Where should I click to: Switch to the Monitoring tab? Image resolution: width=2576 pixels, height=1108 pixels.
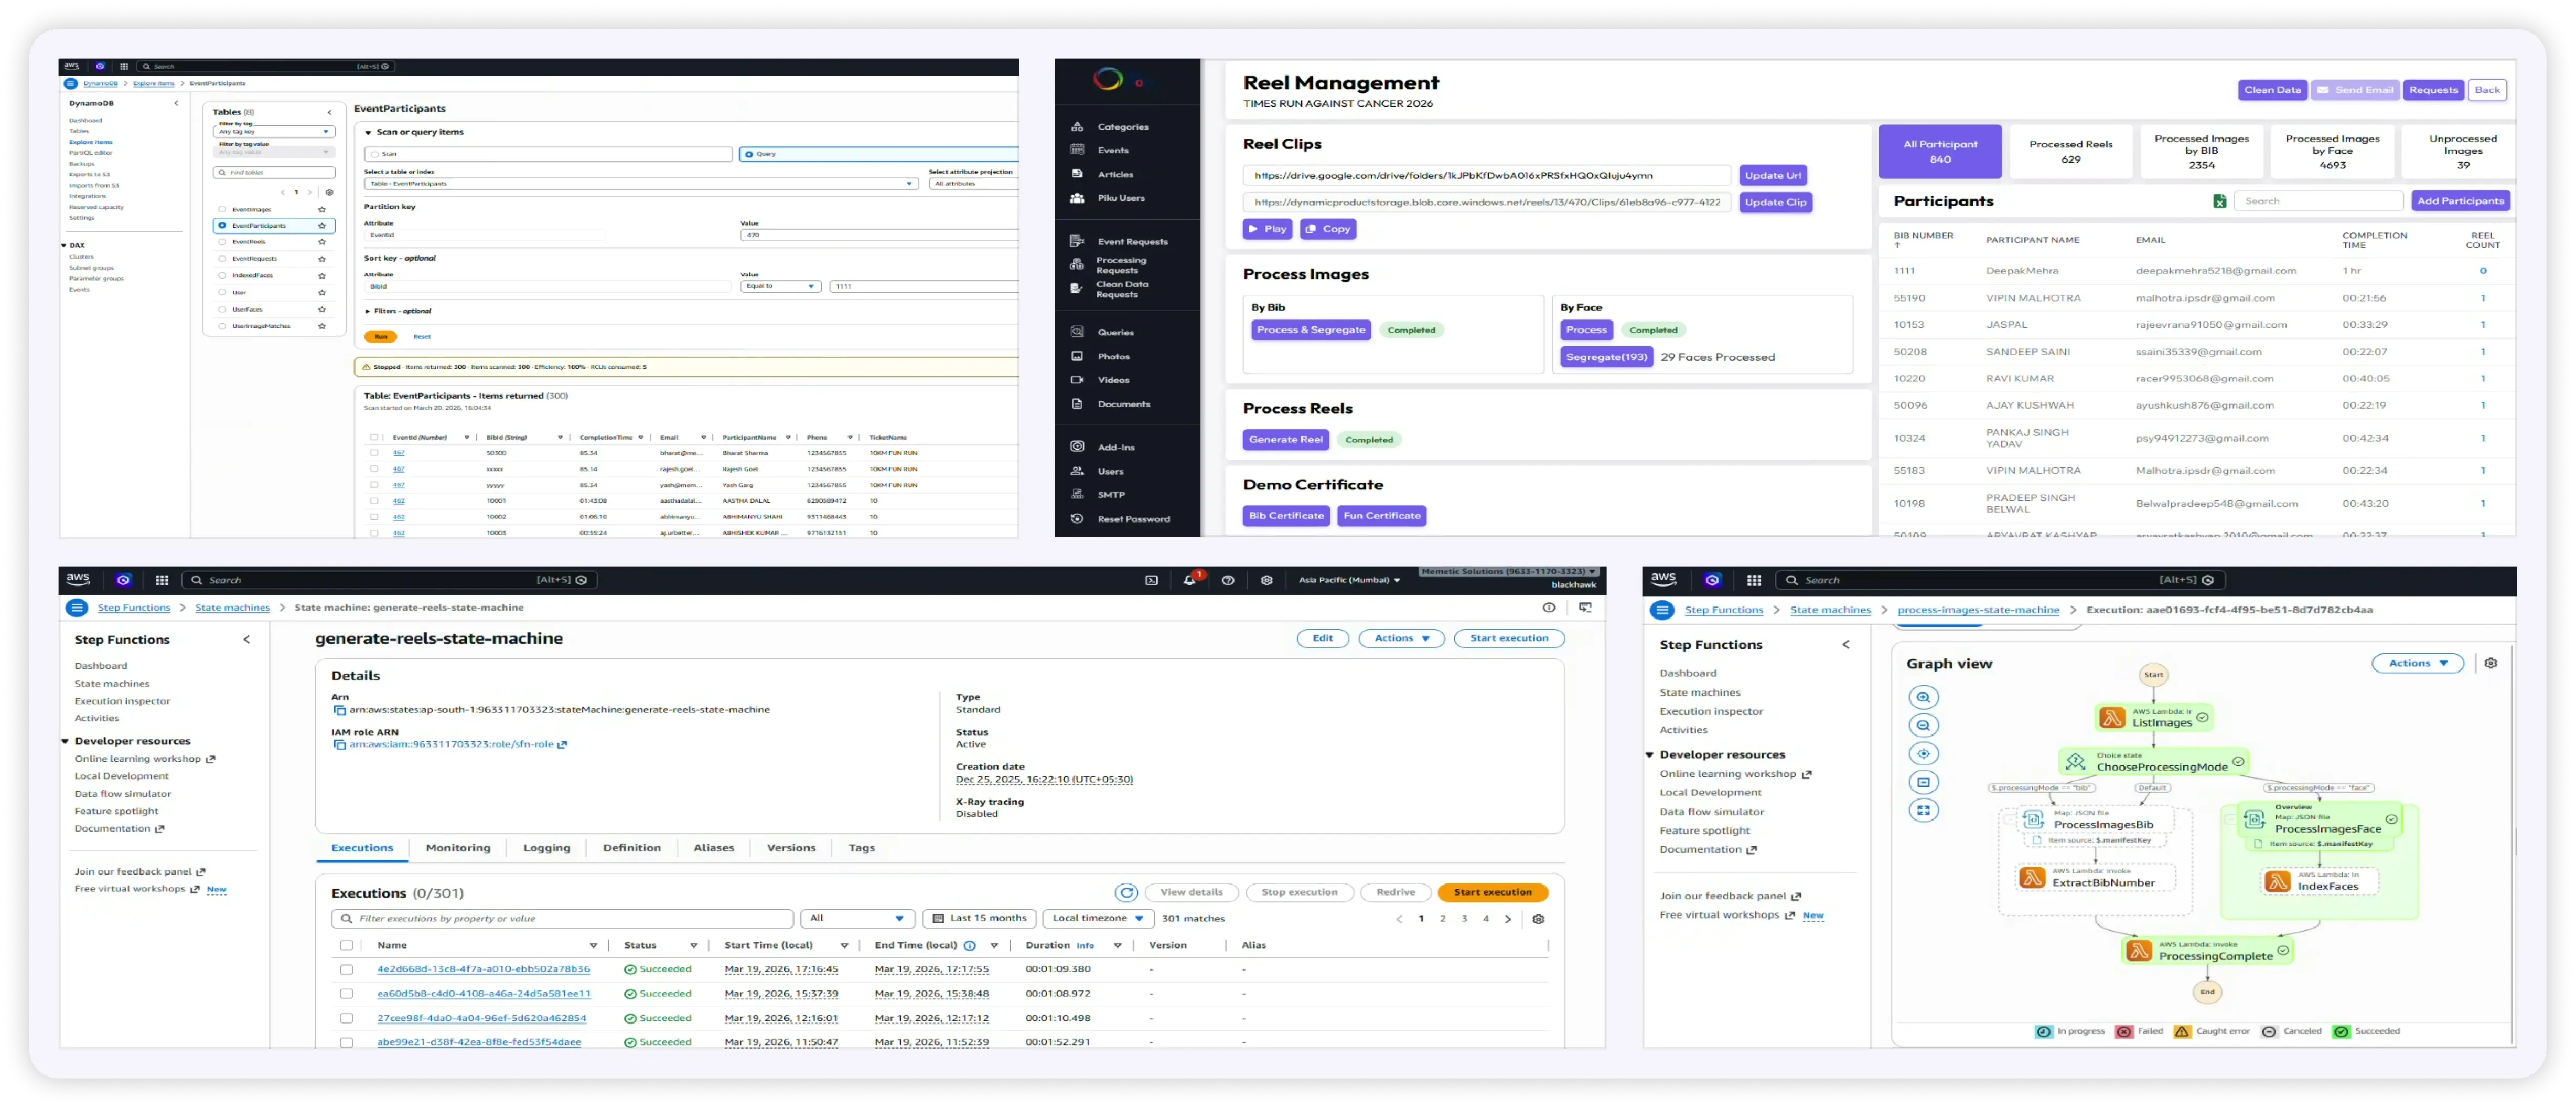click(458, 848)
